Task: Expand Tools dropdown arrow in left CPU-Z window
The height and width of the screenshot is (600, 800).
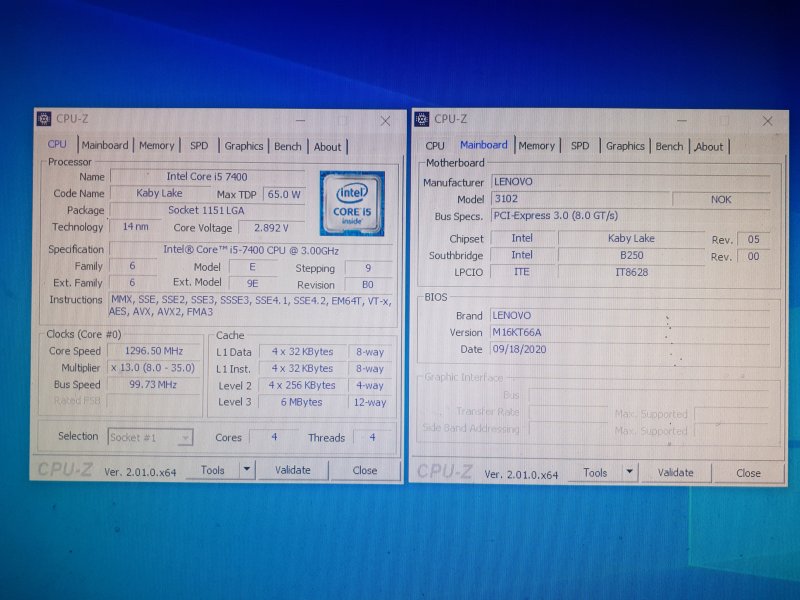Action: point(247,470)
